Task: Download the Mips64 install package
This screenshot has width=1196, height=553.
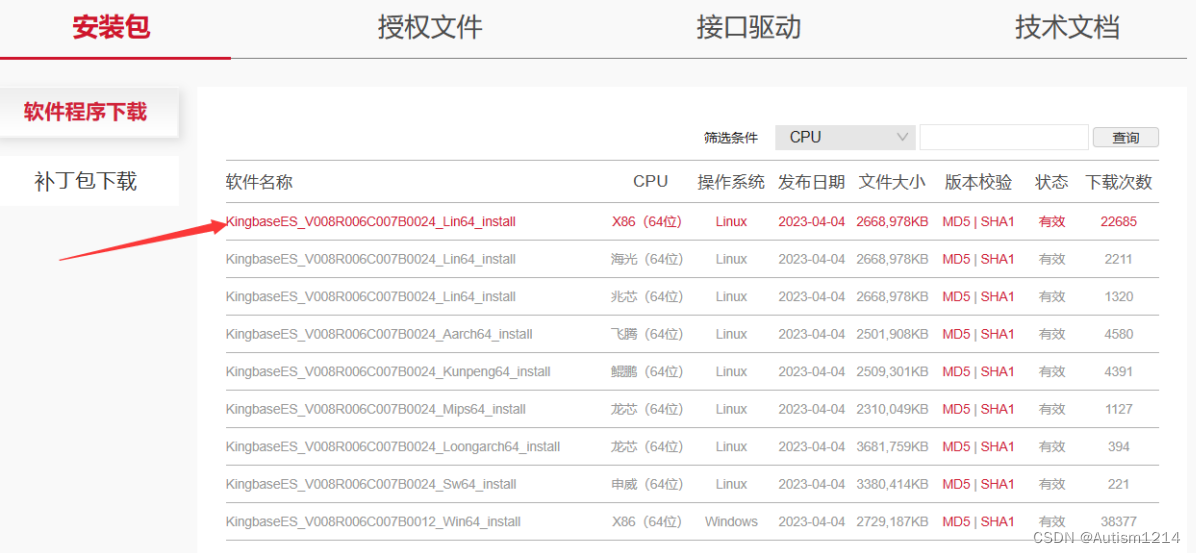Action: [x=376, y=409]
